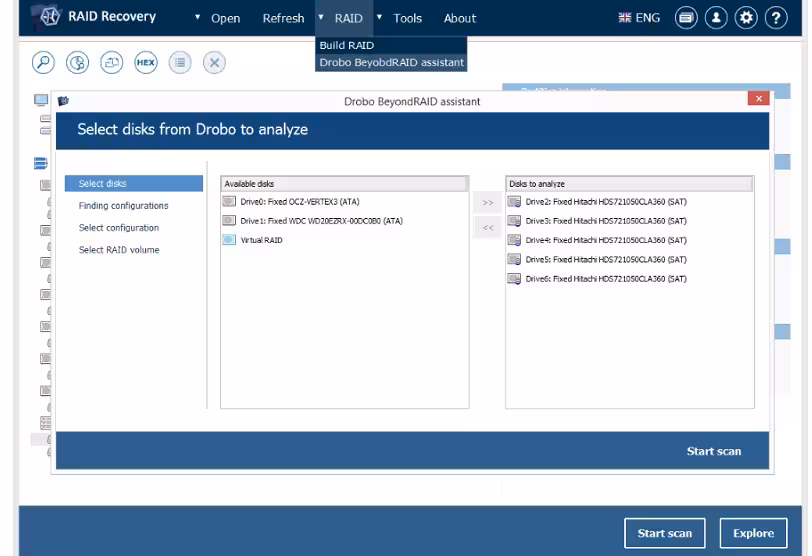The image size is (812, 556).
Task: Open the HEX viewer icon
Action: click(x=146, y=63)
